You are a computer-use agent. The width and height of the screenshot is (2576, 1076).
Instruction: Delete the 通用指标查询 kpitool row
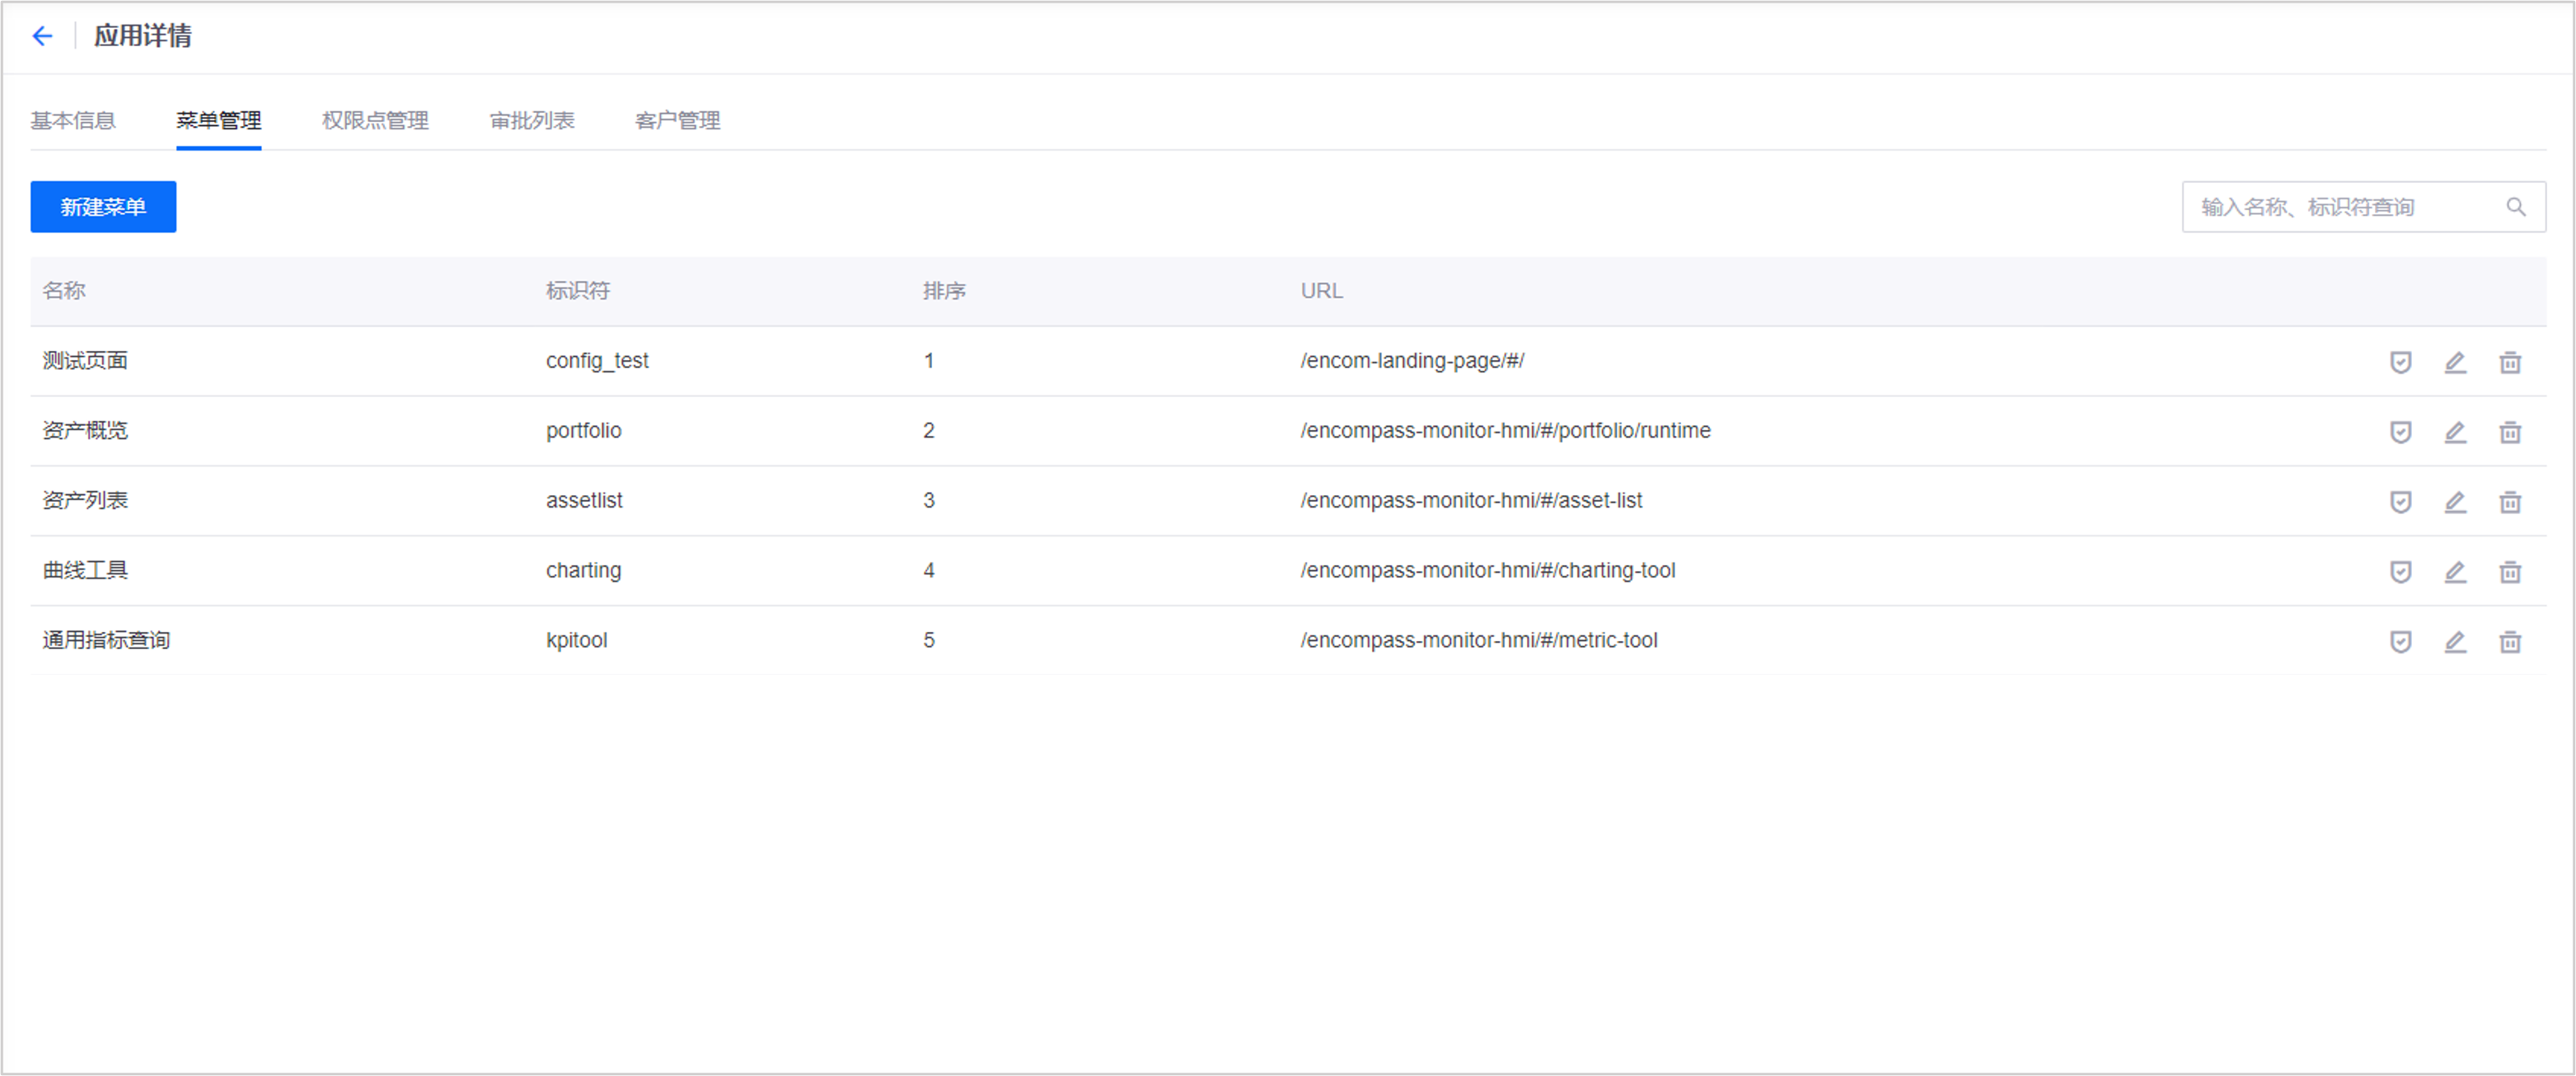pos(2510,642)
